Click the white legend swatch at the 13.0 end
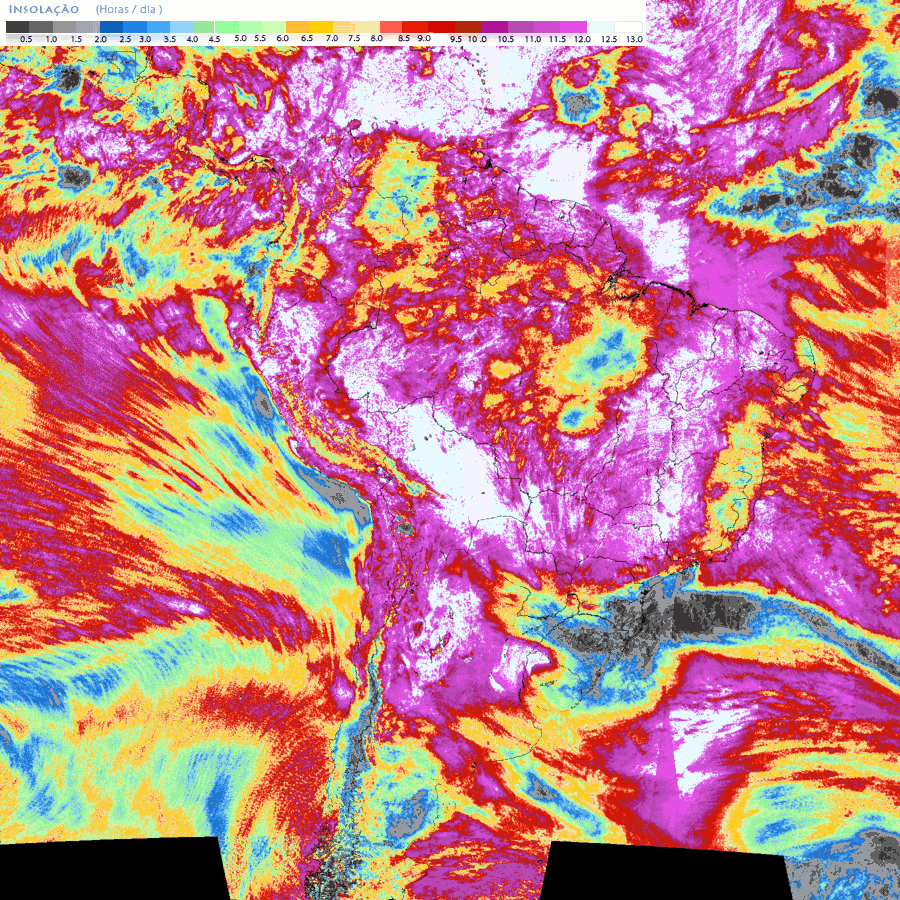The height and width of the screenshot is (900, 900). tap(629, 27)
